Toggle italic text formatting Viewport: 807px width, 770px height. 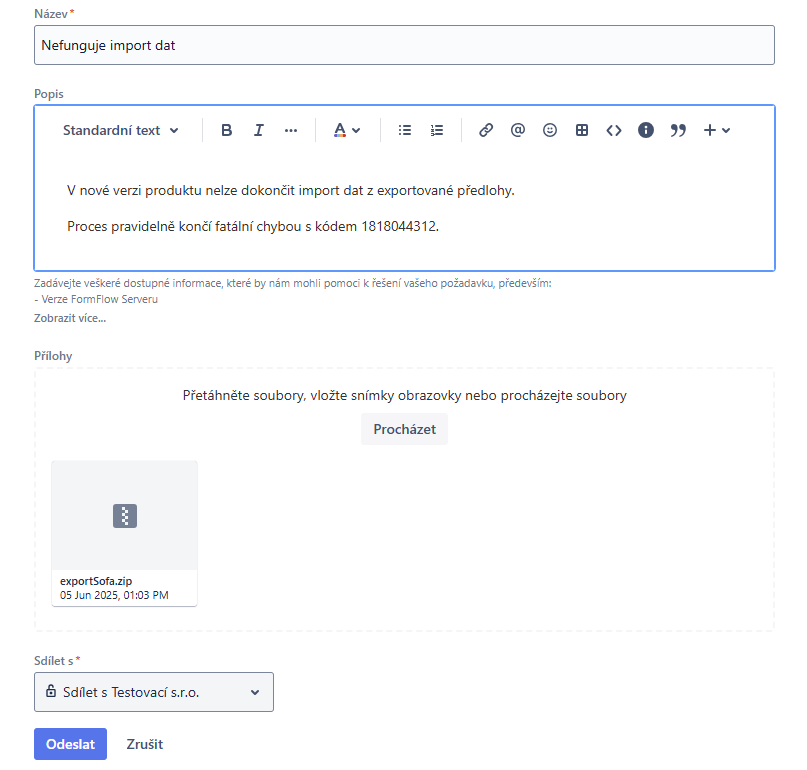(259, 130)
